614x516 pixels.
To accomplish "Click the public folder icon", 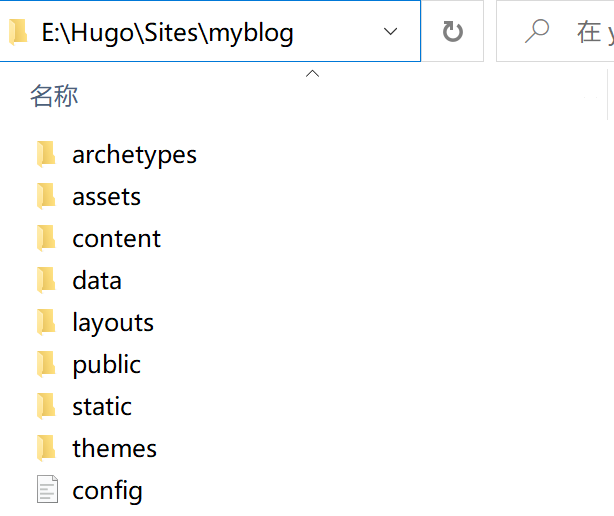I will (46, 364).
